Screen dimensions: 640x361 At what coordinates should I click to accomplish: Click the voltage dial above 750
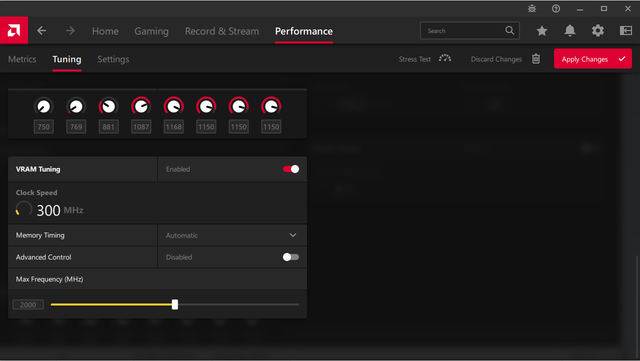click(x=44, y=107)
